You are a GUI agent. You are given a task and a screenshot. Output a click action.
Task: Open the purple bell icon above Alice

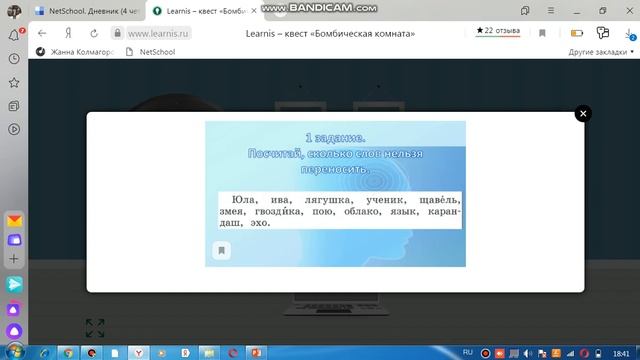coord(13,310)
